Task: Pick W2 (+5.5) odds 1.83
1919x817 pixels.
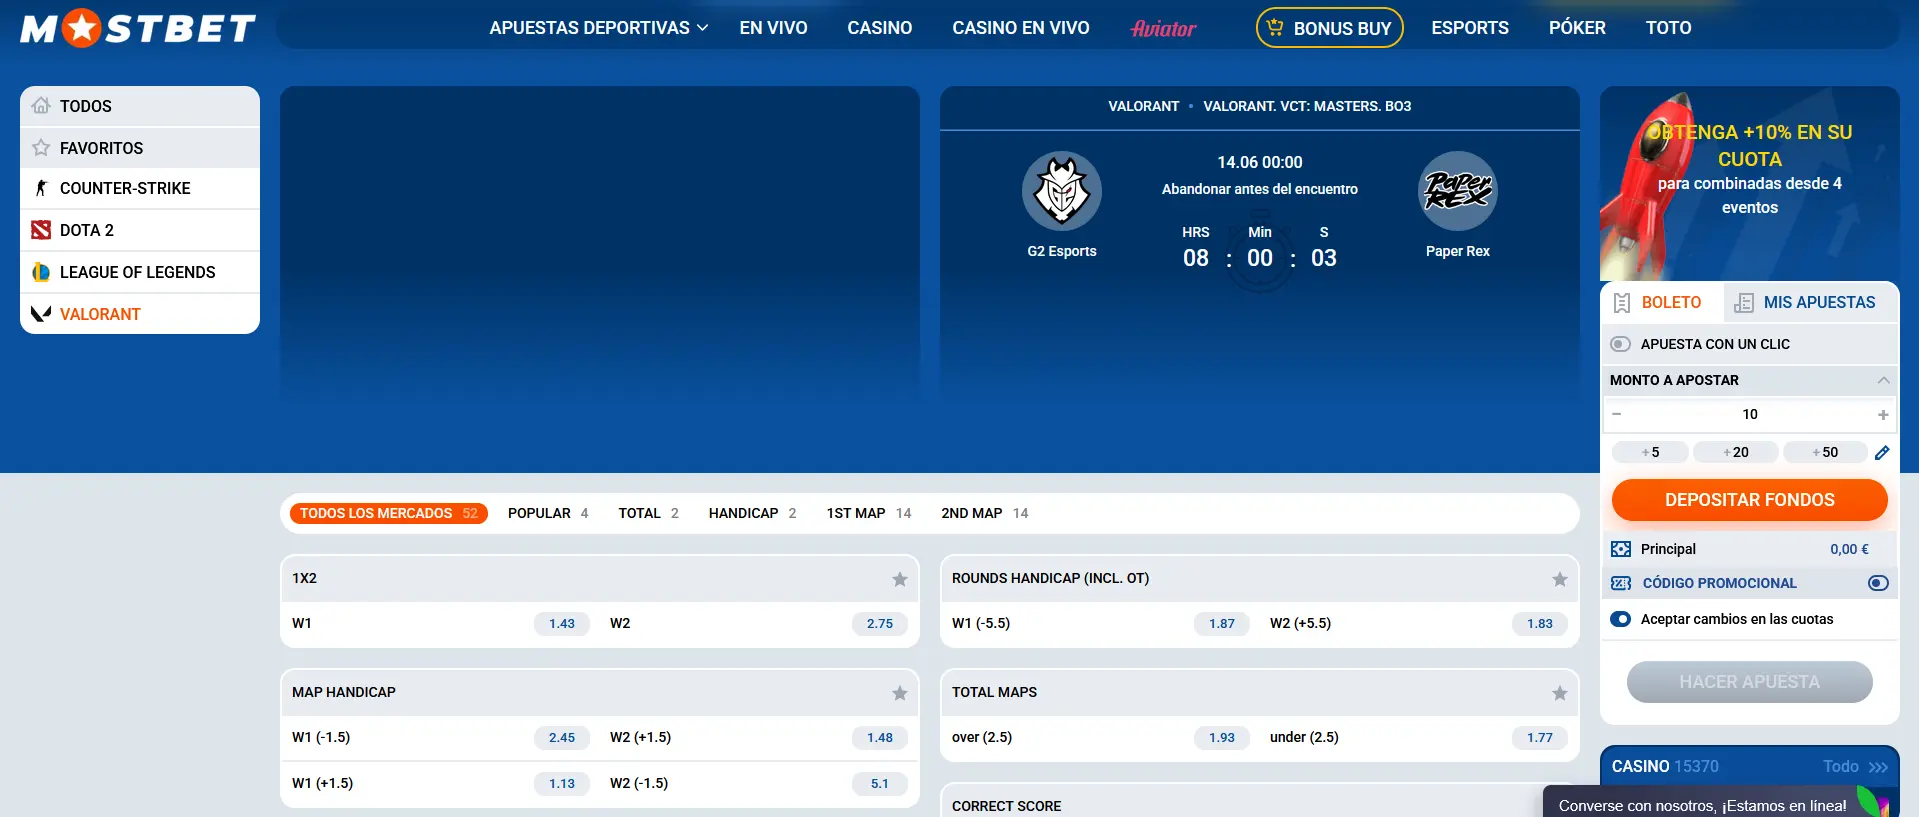Action: tap(1540, 623)
